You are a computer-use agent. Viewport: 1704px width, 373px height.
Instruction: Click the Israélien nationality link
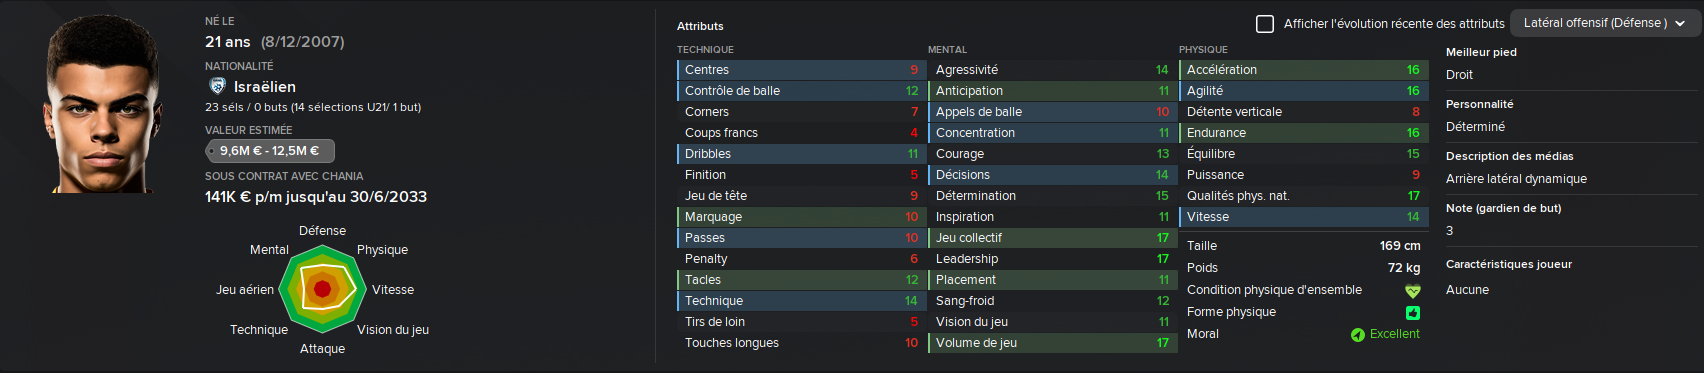pyautogui.click(x=265, y=87)
